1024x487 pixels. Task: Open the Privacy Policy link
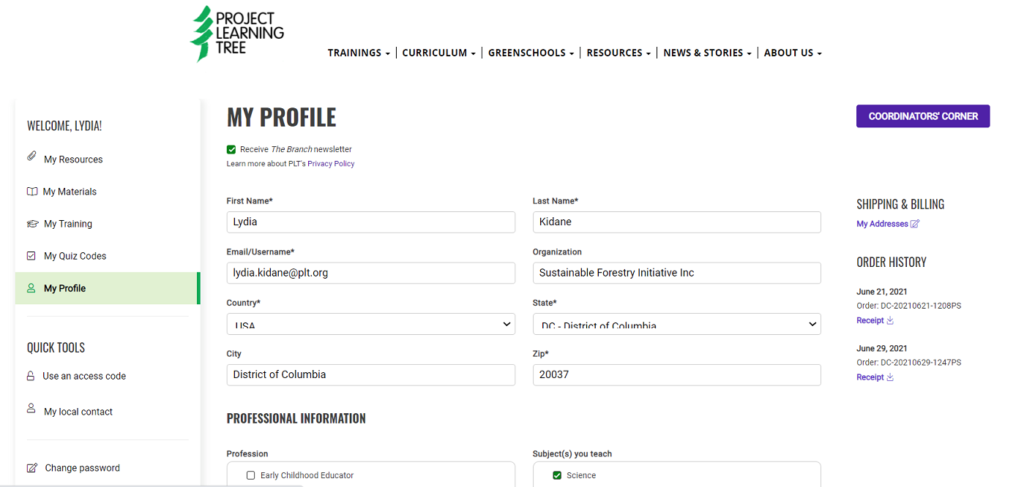coord(330,164)
